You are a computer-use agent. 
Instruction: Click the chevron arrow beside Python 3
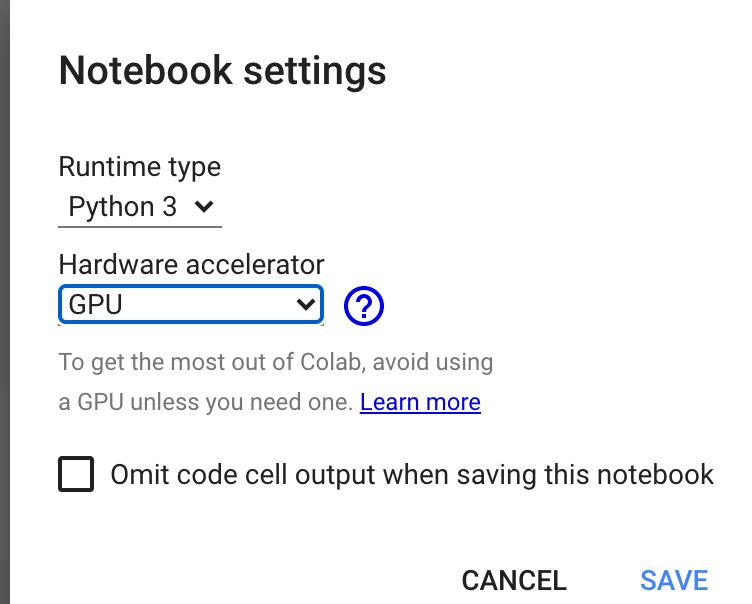pos(204,207)
